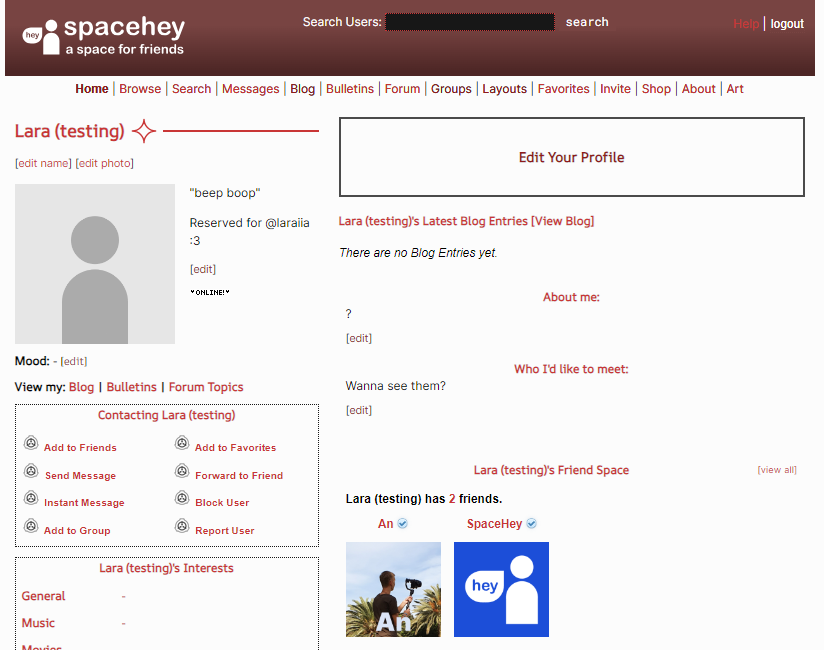Click the Edit Your Profile button

pos(572,157)
